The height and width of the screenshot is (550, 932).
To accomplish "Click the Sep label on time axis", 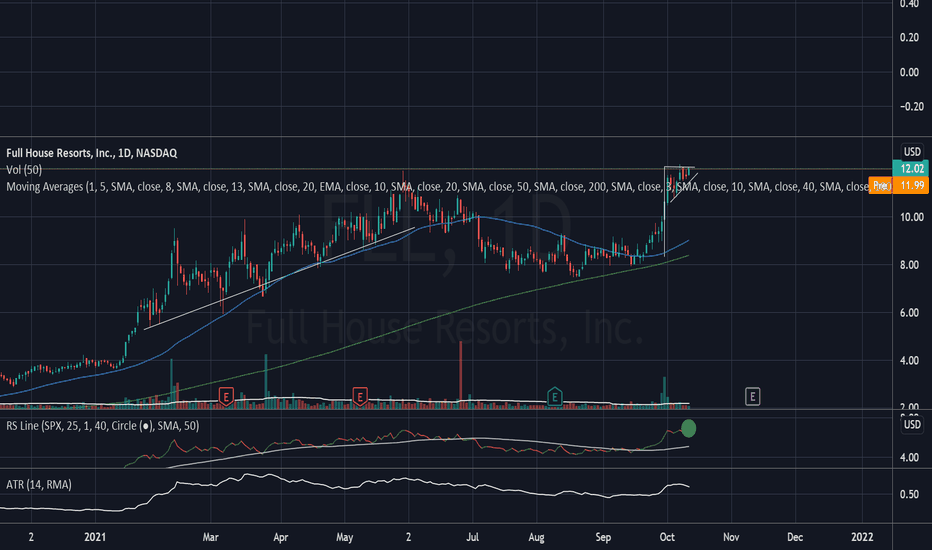I will [x=603, y=537].
